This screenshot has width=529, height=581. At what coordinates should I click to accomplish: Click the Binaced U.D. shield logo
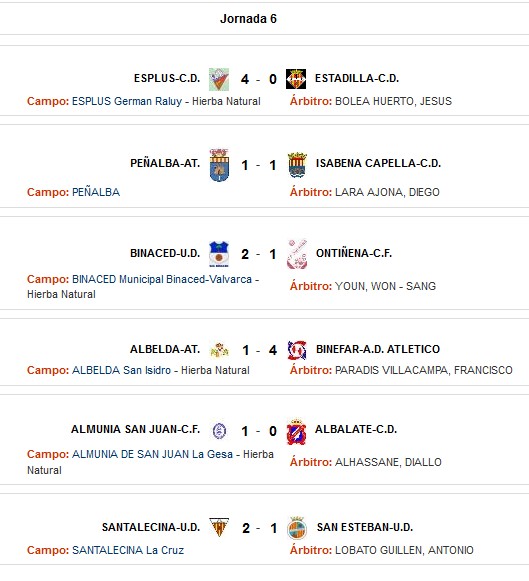tap(219, 254)
